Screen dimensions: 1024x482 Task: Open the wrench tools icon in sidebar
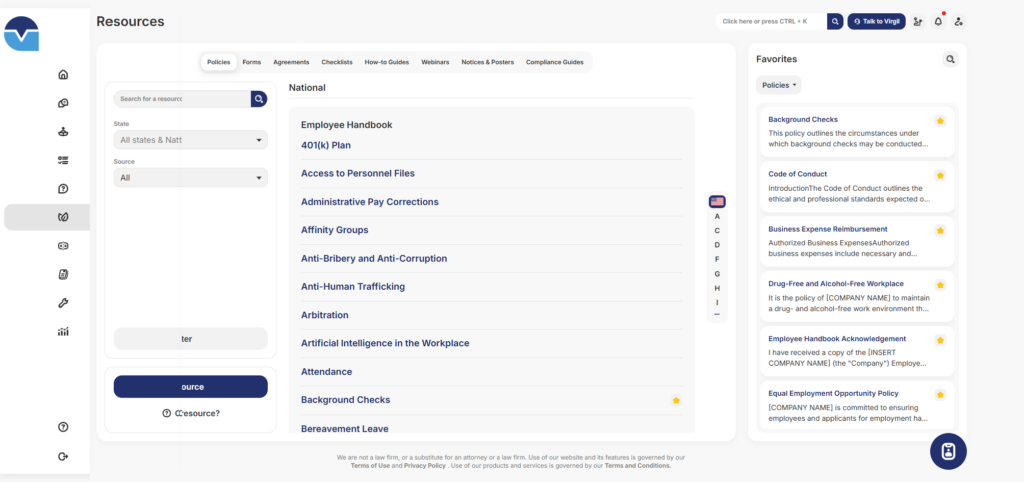[x=63, y=303]
